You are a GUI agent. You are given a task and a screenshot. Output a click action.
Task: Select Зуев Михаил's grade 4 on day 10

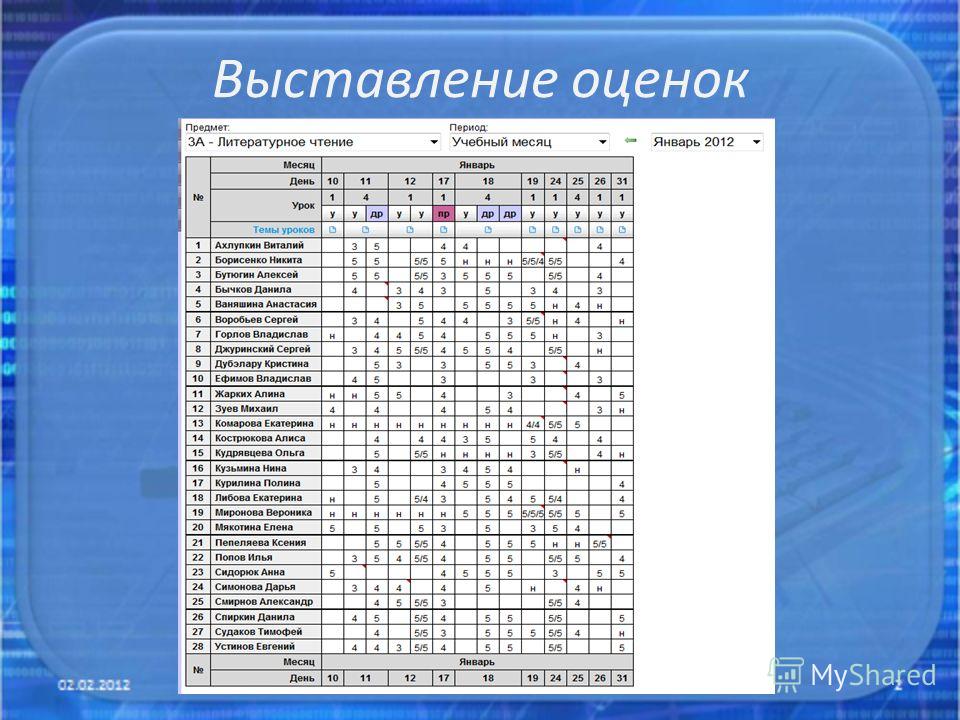332,410
